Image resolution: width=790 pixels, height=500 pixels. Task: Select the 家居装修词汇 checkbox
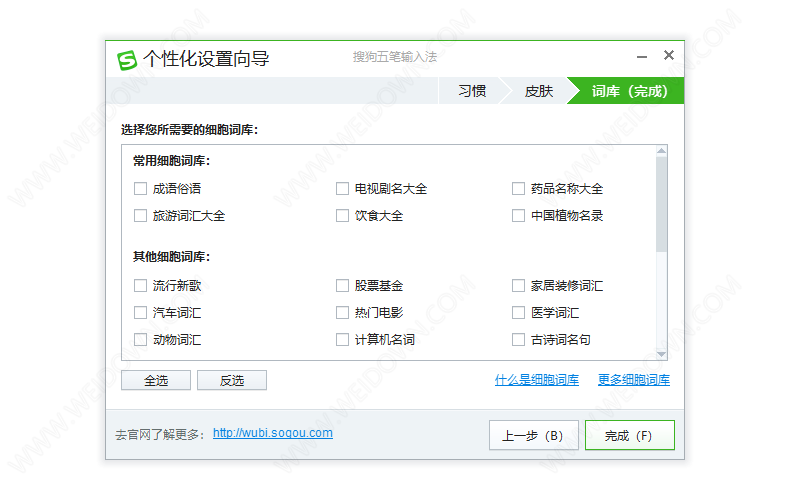tap(518, 286)
